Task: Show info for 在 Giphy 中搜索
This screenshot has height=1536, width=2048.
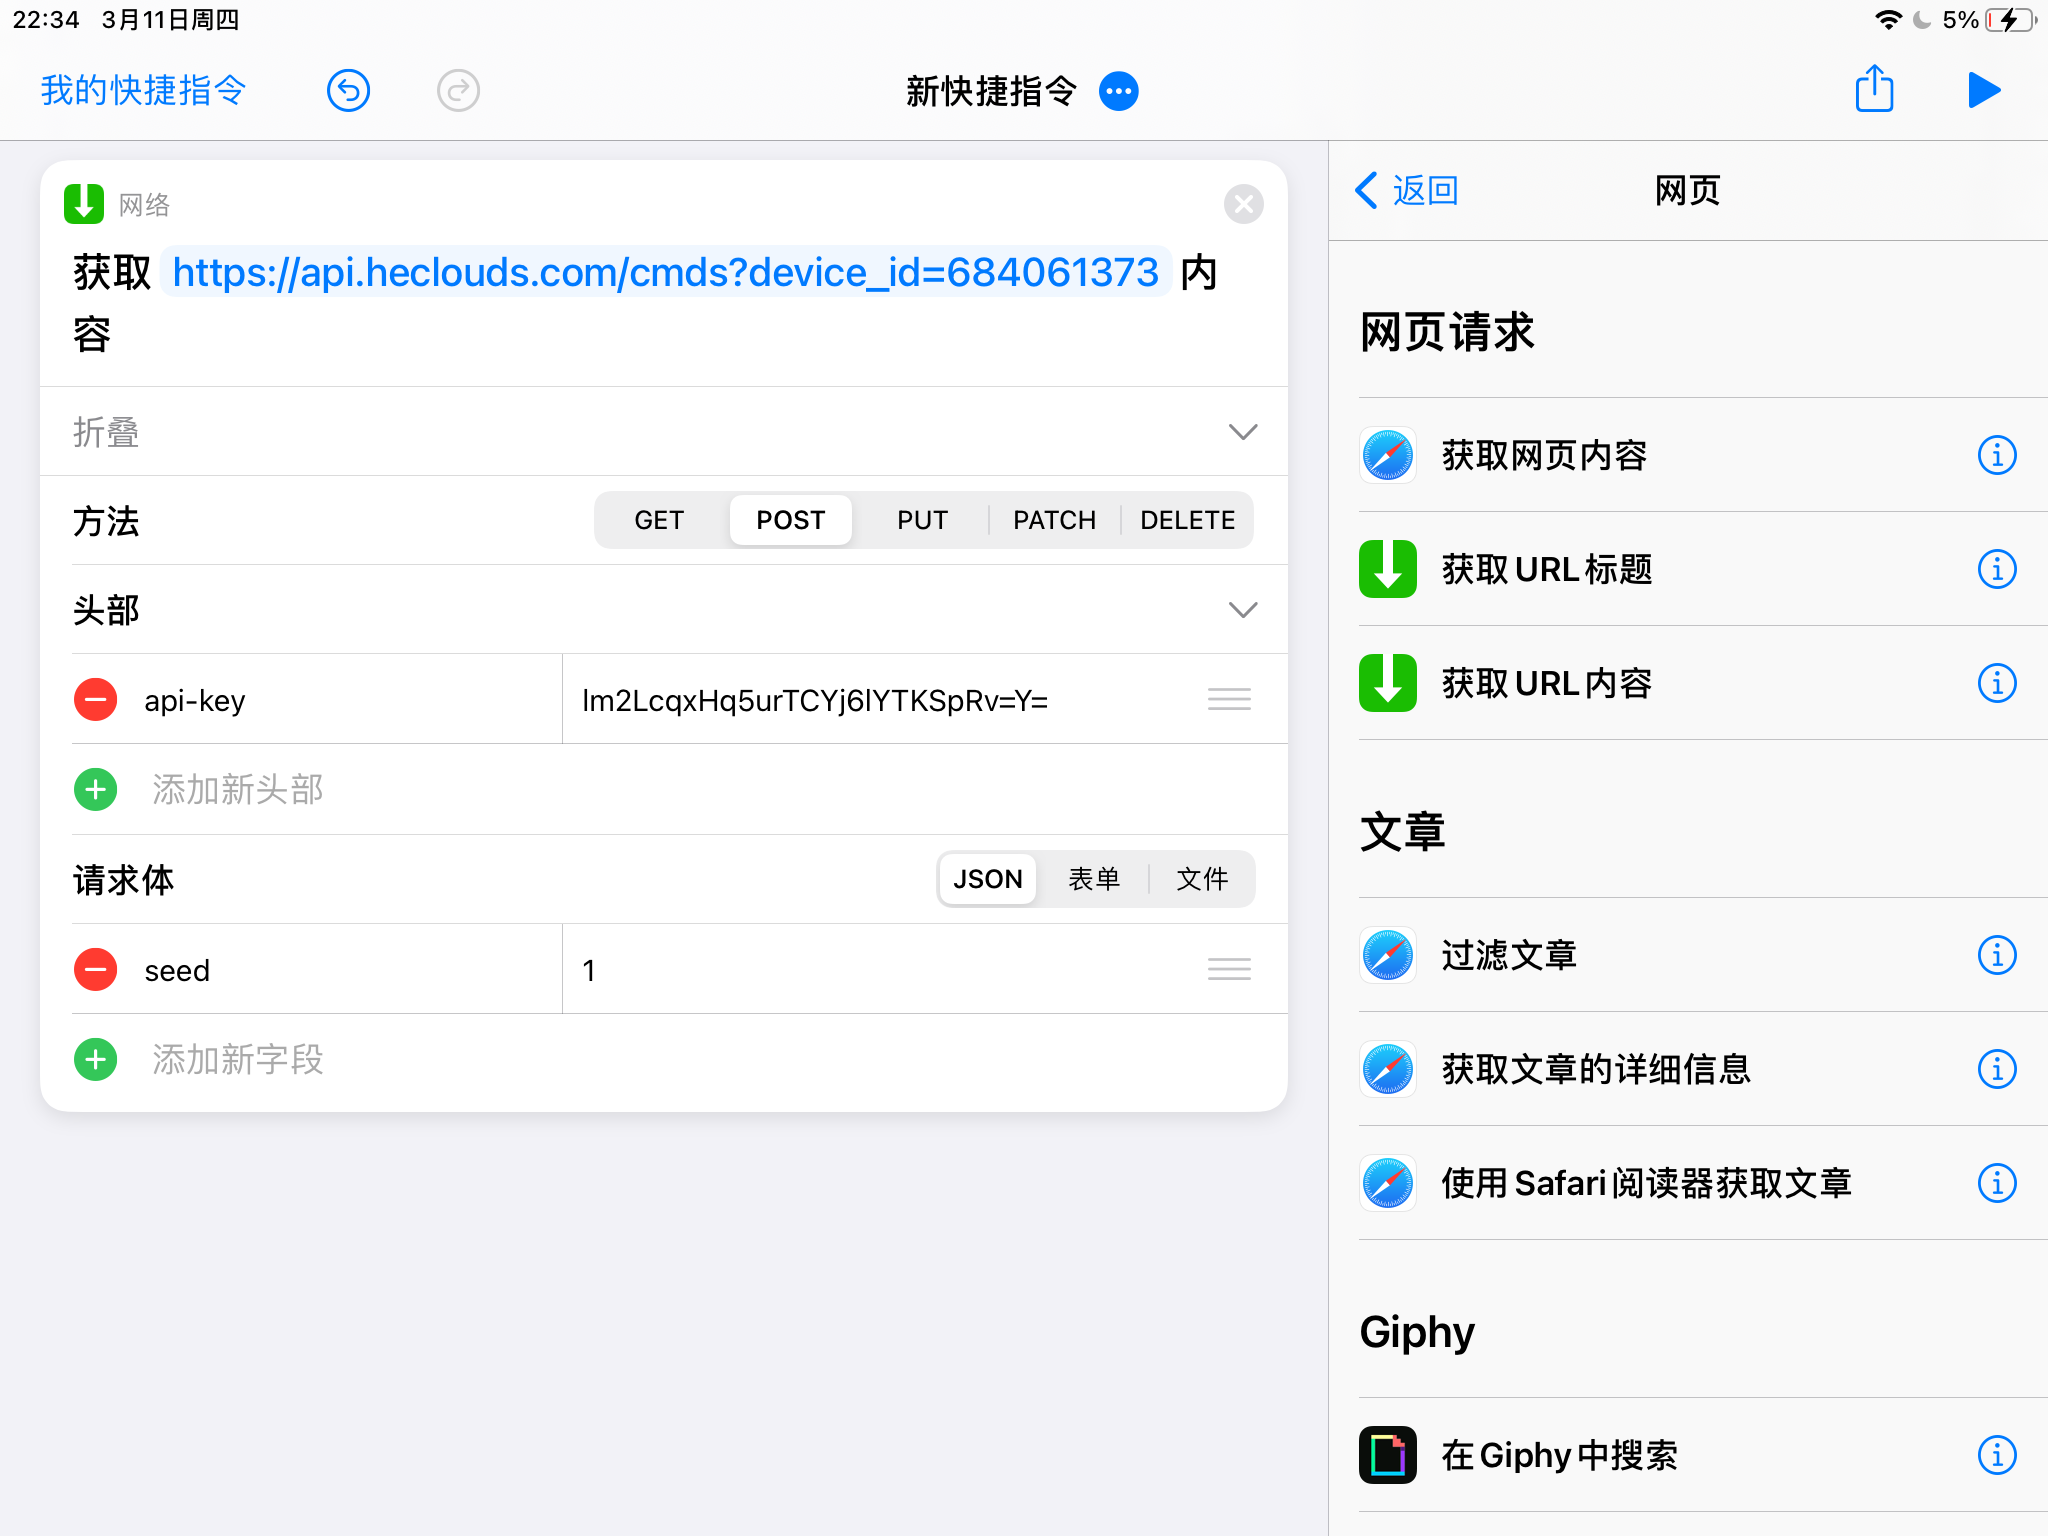Action: point(1997,1455)
